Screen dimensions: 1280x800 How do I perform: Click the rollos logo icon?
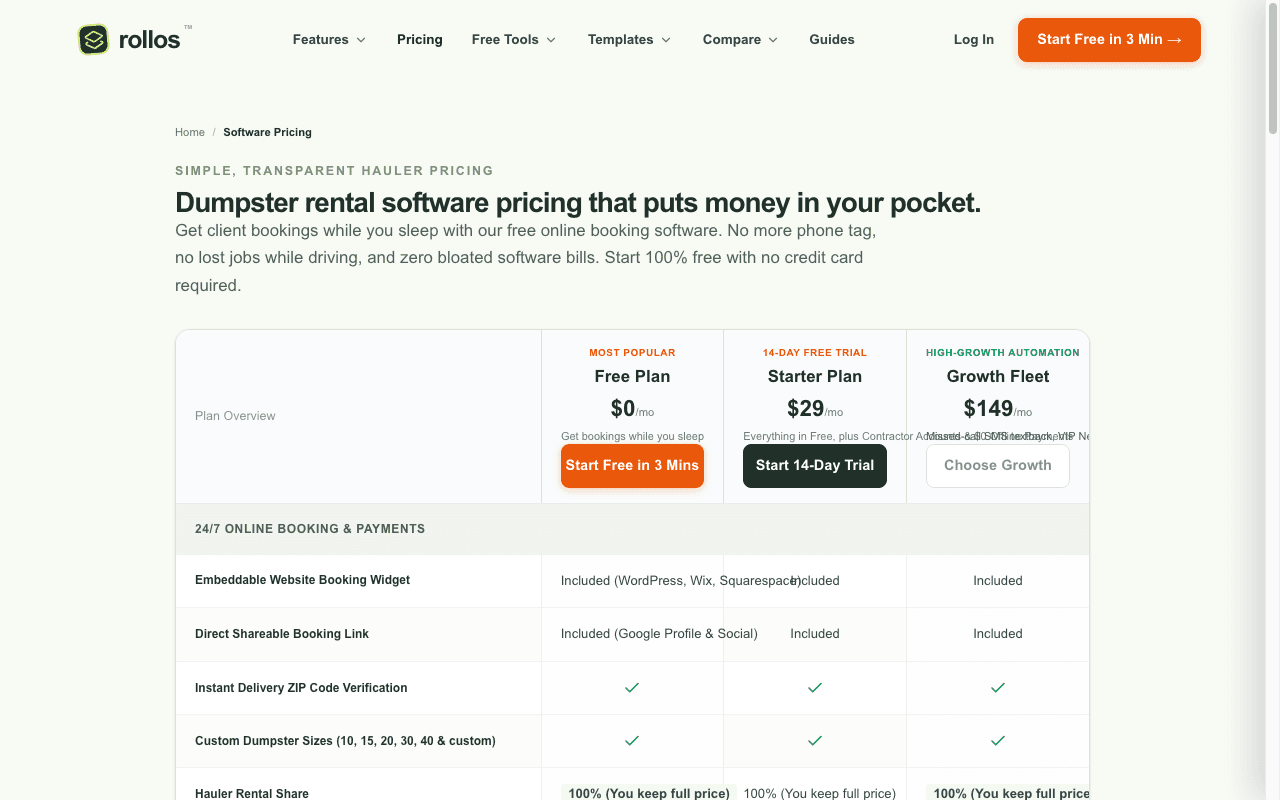tap(94, 39)
